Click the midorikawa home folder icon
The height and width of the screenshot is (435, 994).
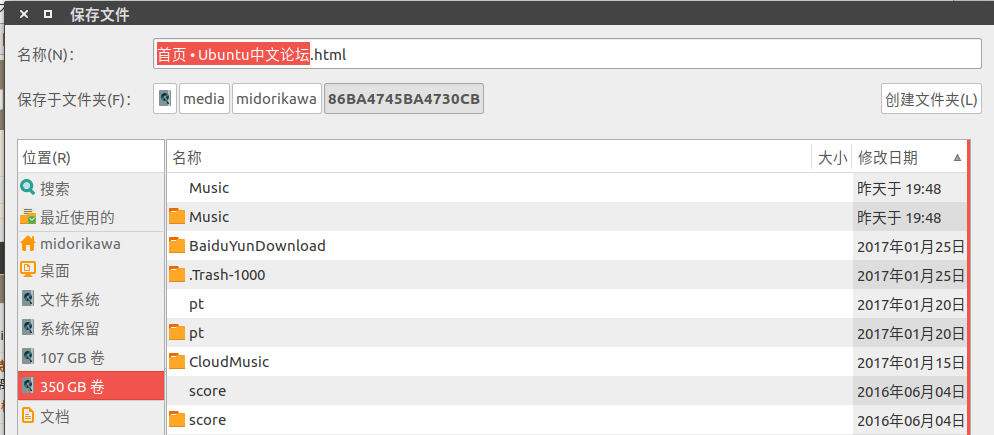click(x=28, y=244)
